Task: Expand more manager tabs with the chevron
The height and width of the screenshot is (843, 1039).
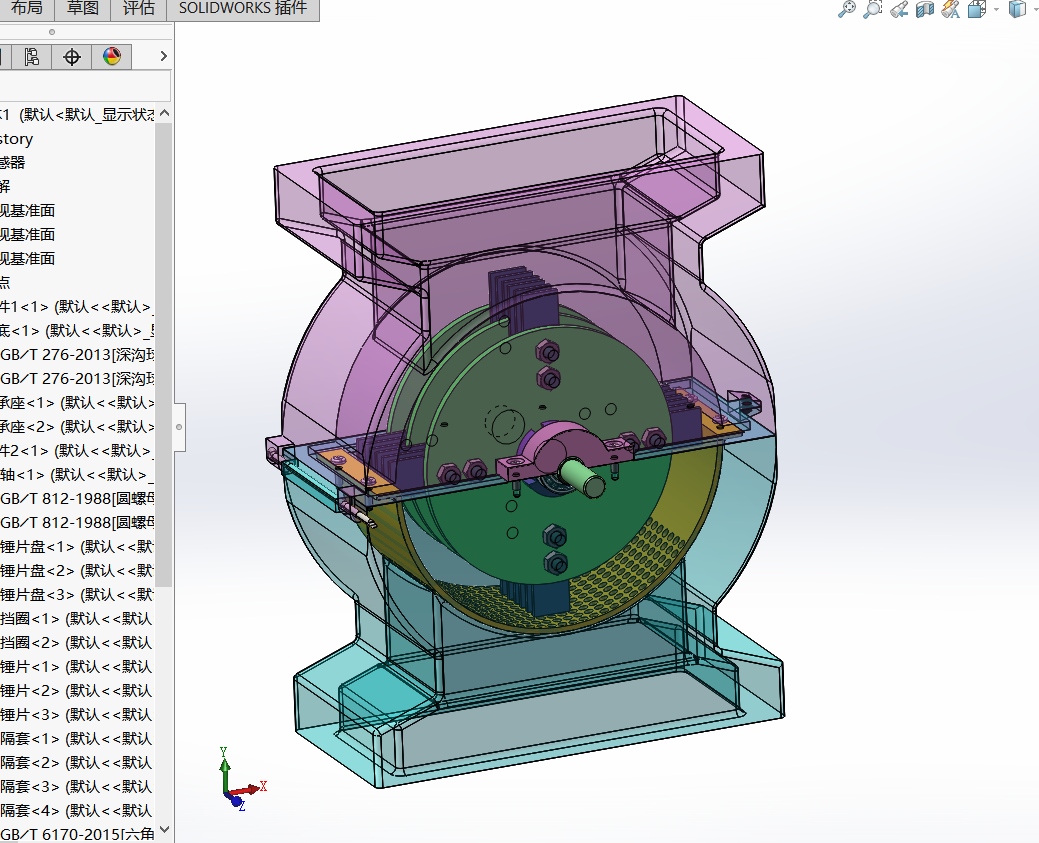Action: click(x=163, y=56)
